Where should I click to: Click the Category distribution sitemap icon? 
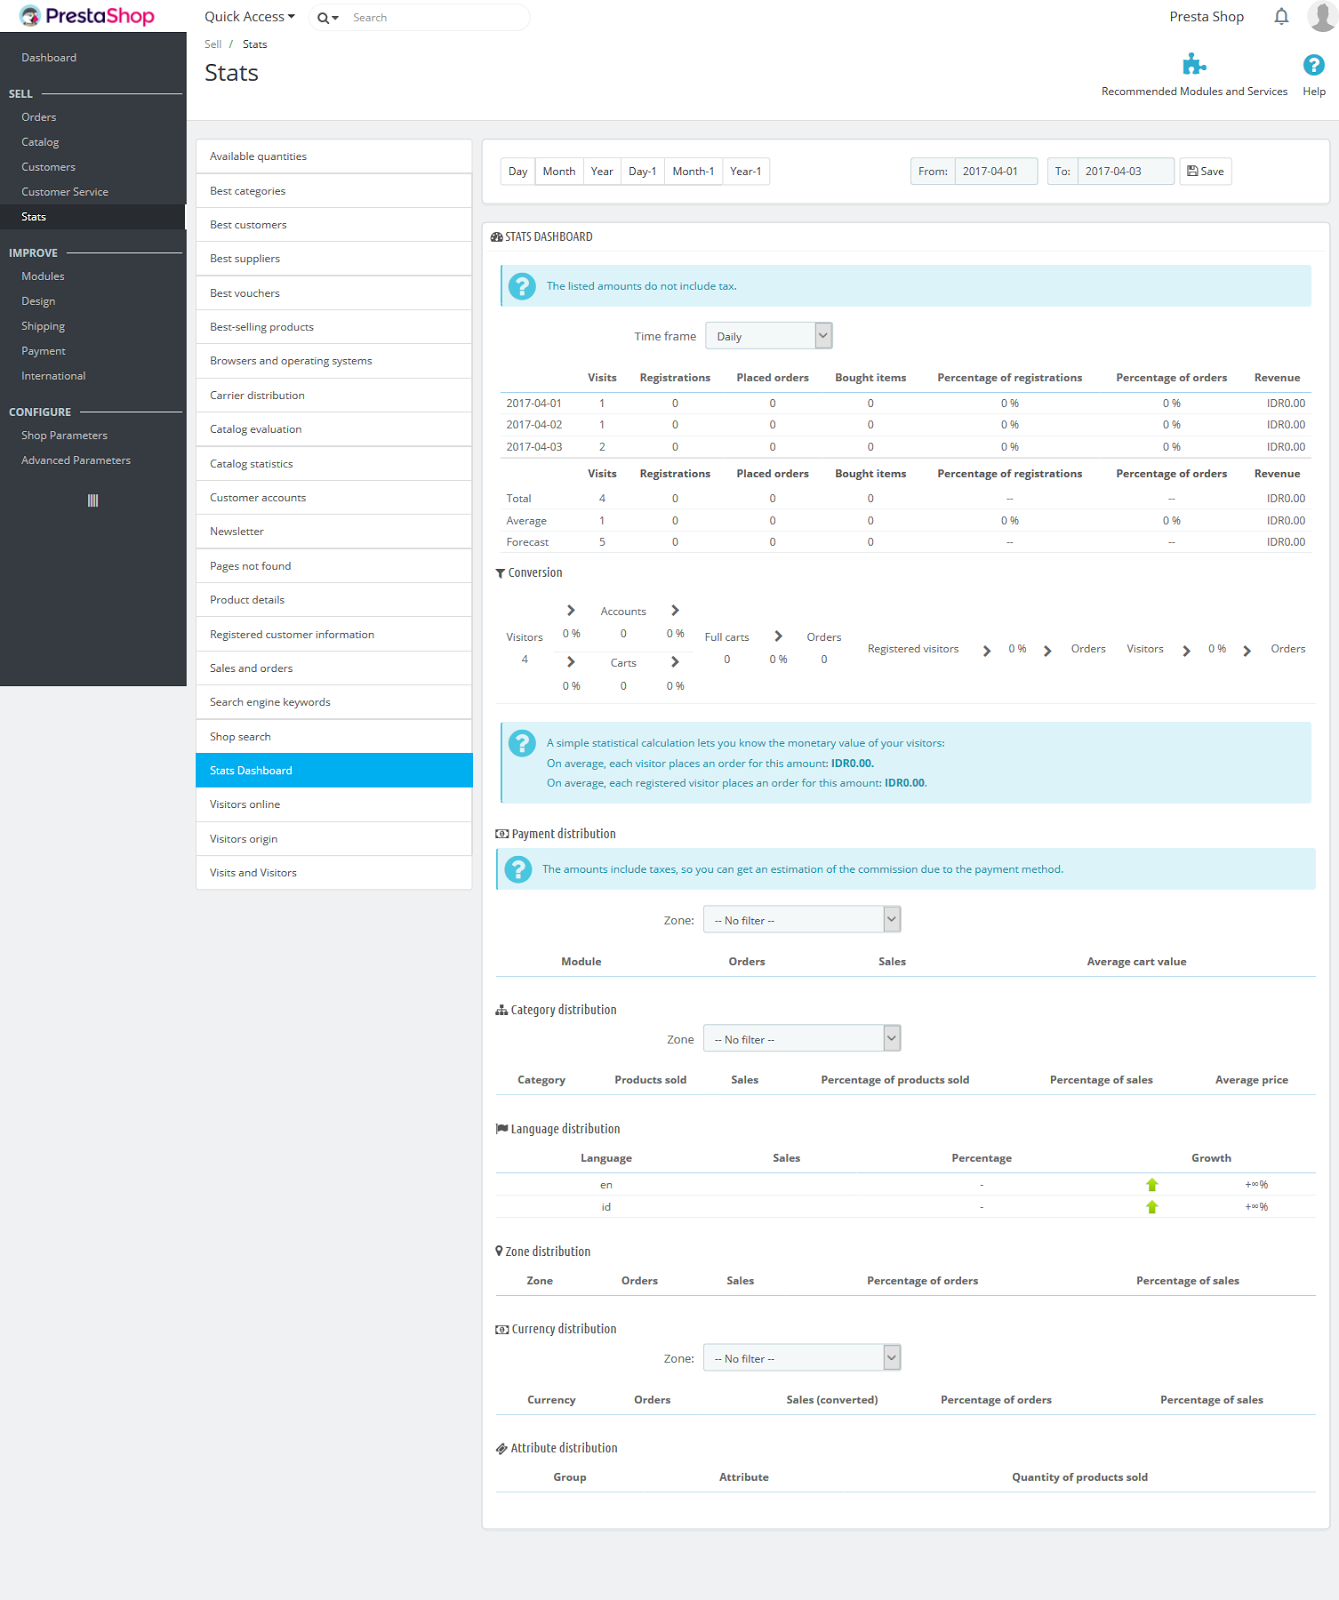coord(501,1010)
